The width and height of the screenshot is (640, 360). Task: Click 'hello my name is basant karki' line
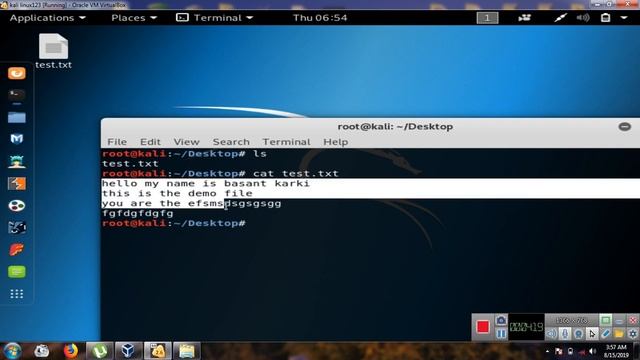pos(206,184)
